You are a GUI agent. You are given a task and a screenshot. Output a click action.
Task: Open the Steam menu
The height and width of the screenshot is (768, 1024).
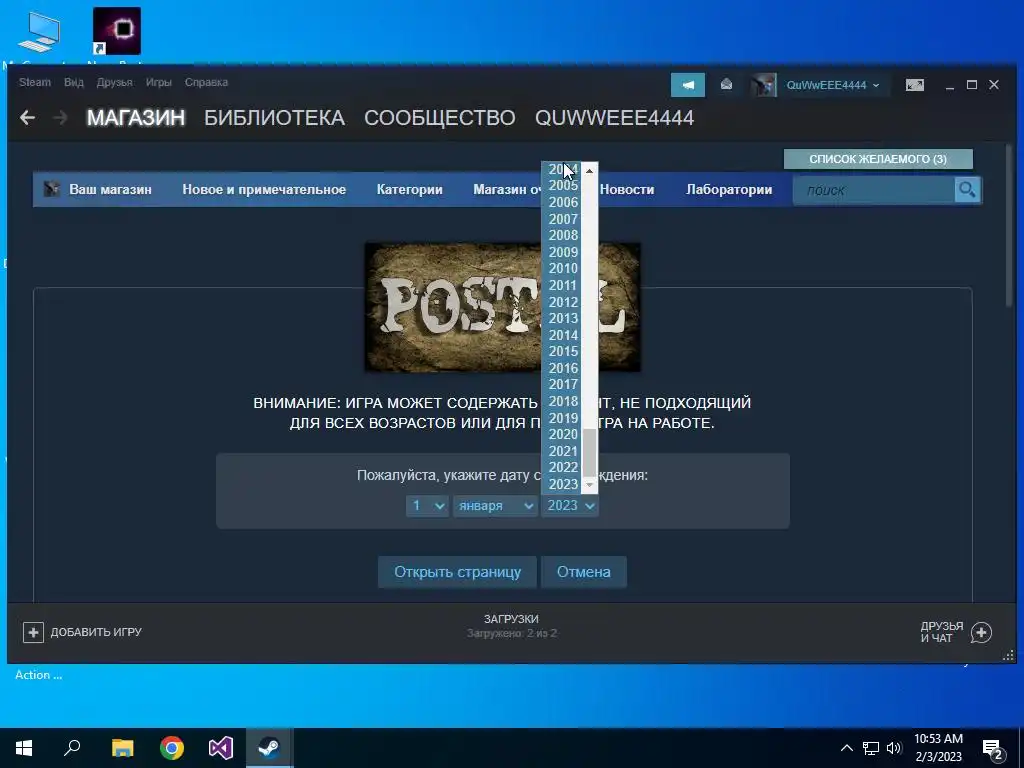click(35, 82)
